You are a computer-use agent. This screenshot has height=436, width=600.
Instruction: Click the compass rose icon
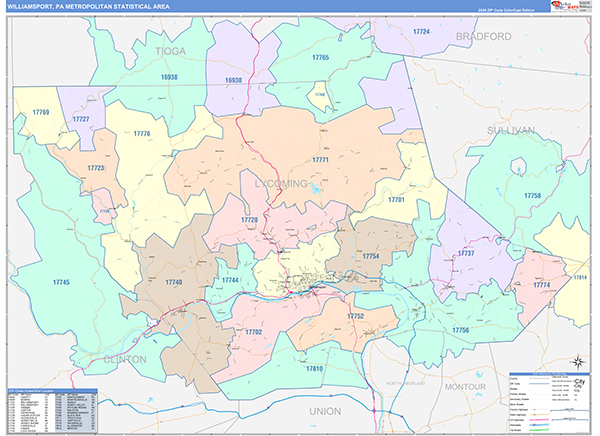pos(579,361)
